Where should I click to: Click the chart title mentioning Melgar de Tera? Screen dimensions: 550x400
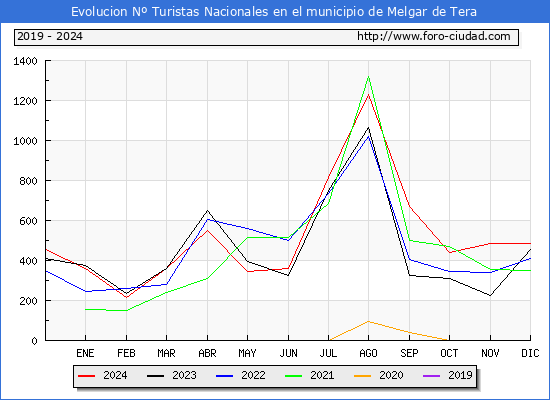pyautogui.click(x=274, y=12)
